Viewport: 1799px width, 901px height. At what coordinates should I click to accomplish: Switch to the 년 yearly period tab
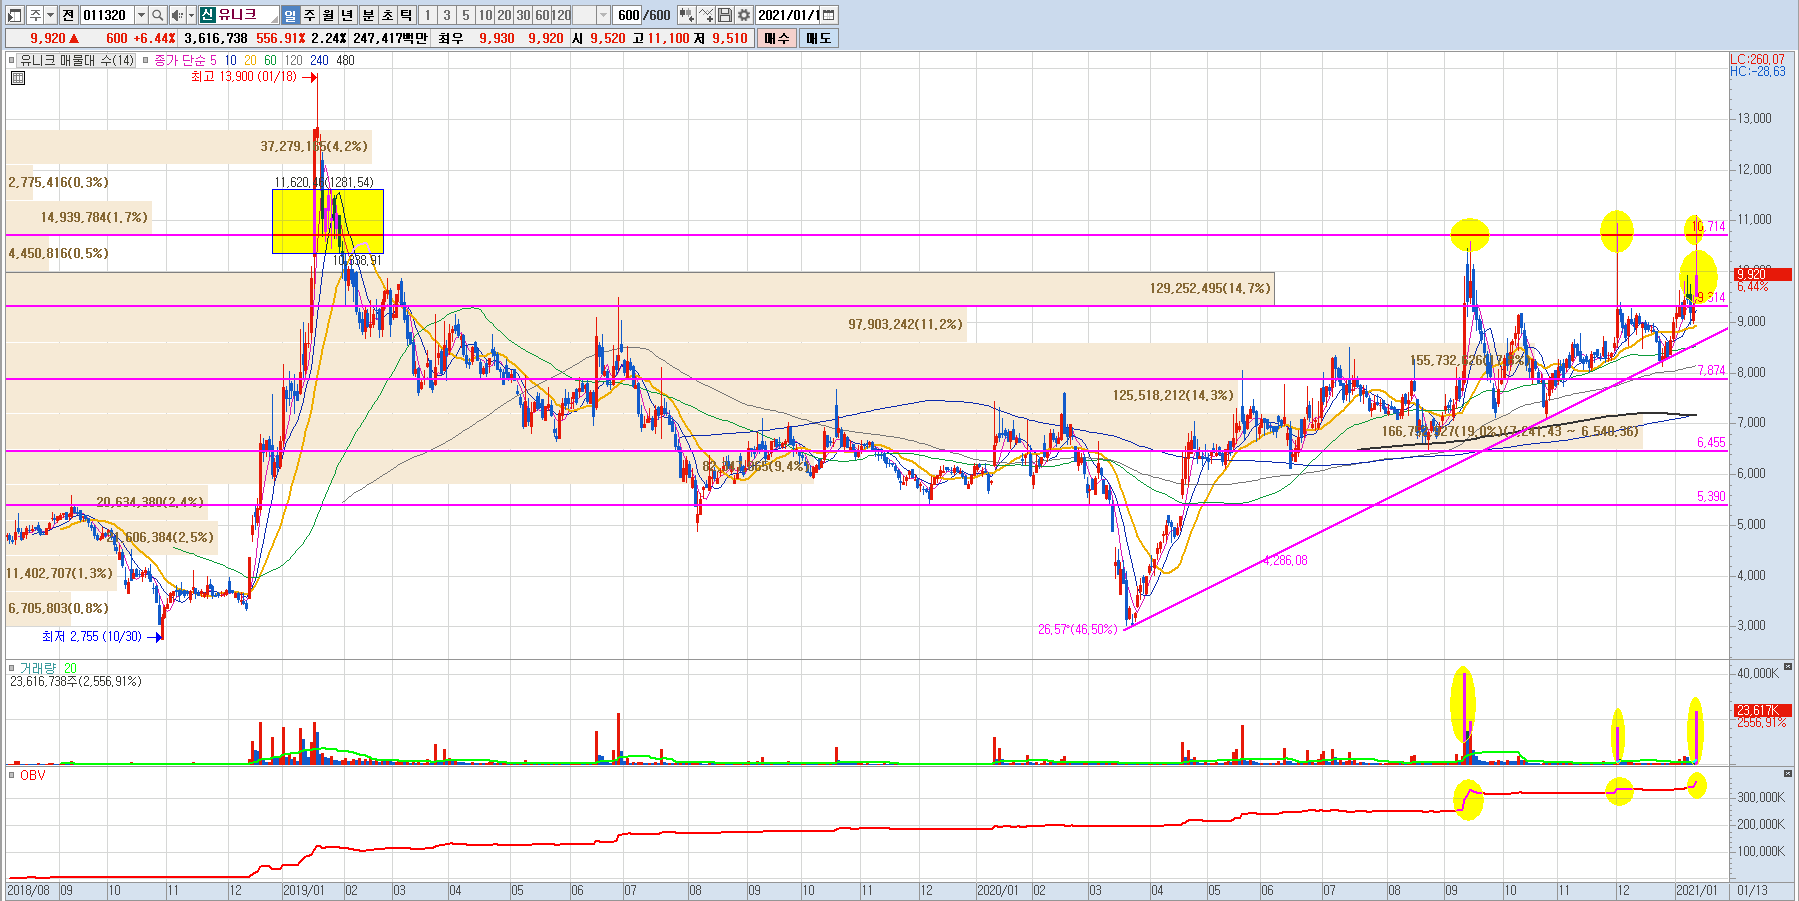[x=347, y=15]
